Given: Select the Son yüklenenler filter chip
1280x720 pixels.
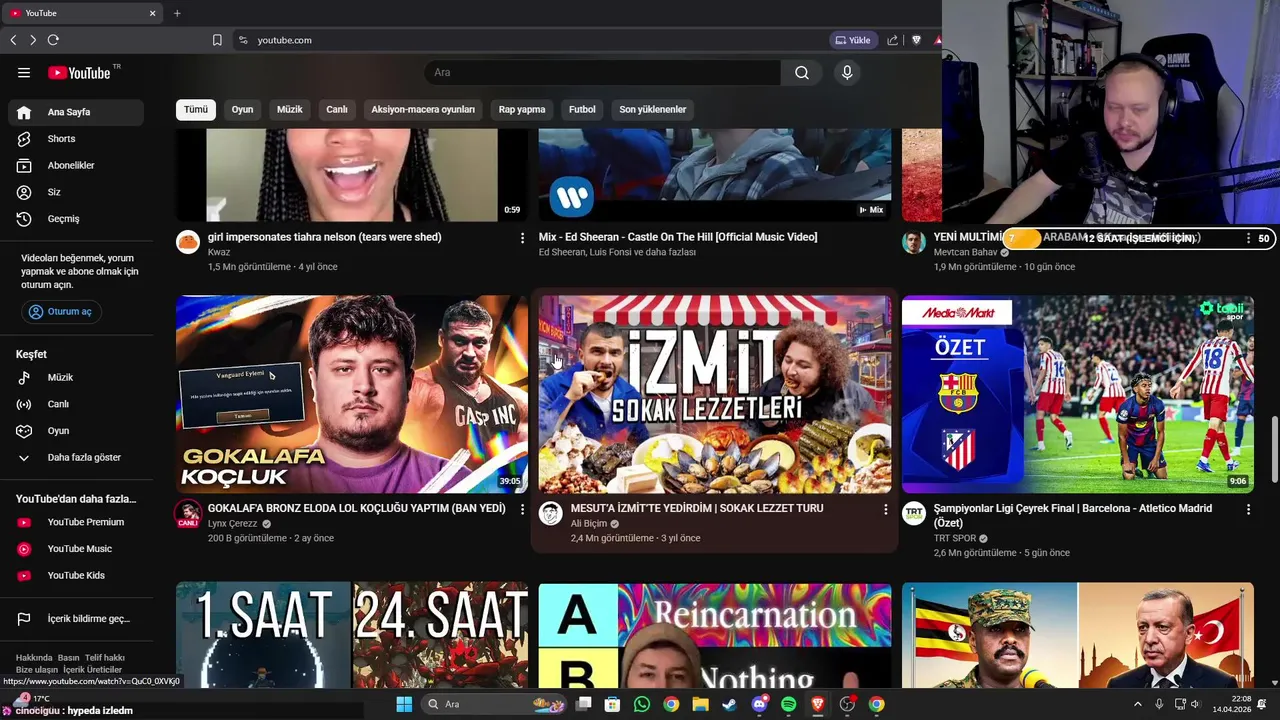Looking at the screenshot, I should [x=652, y=110].
